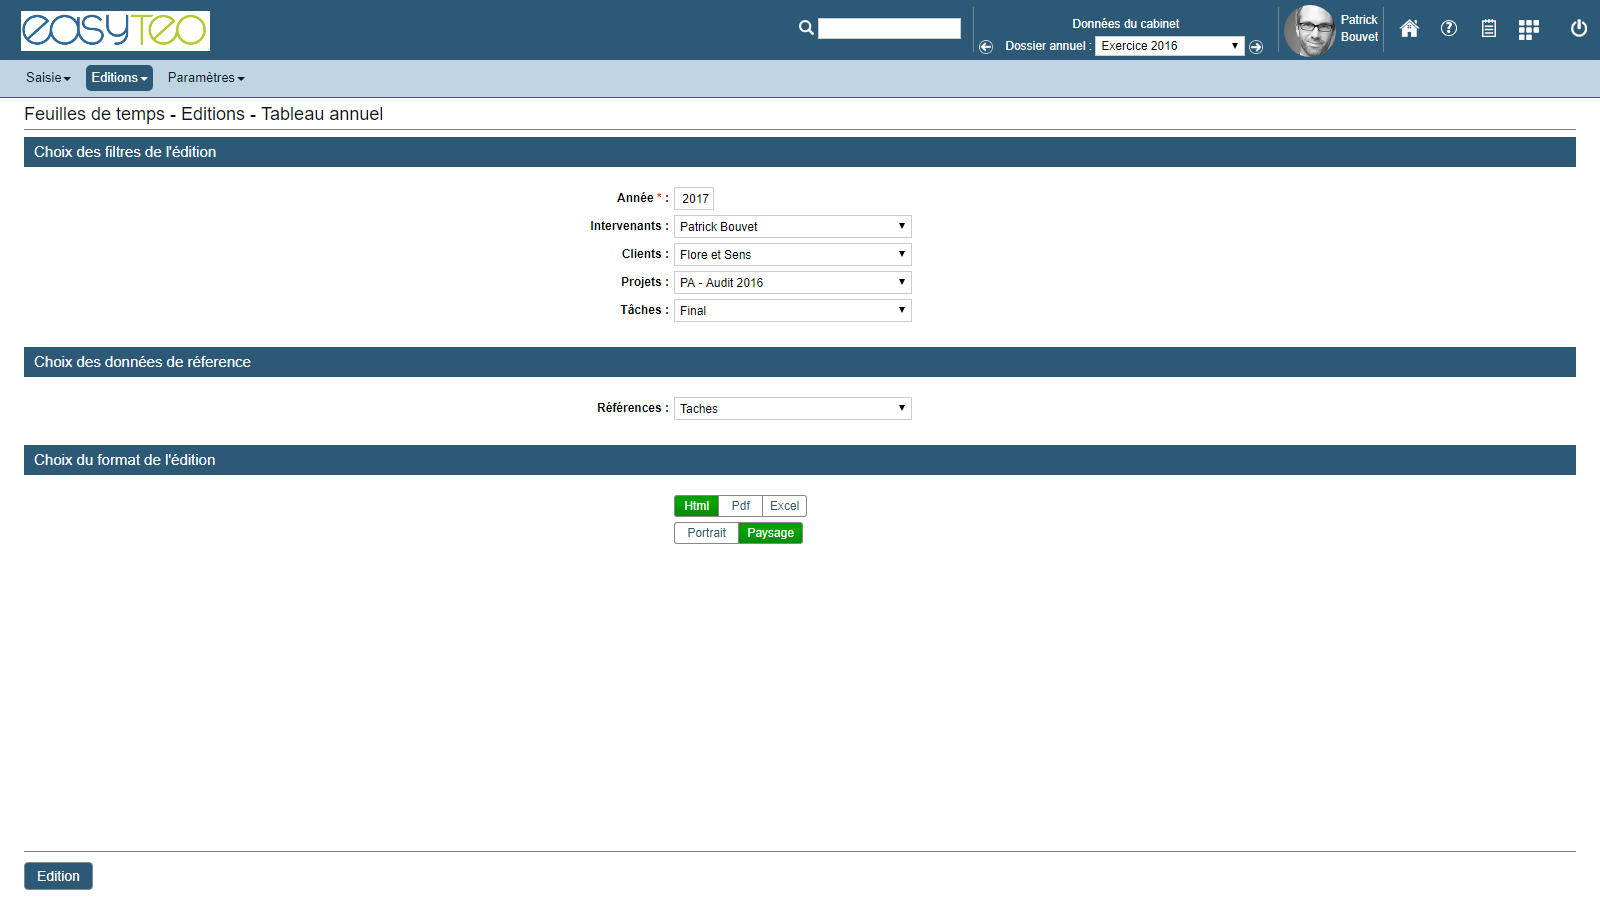Open the help question mark icon

pos(1449,29)
